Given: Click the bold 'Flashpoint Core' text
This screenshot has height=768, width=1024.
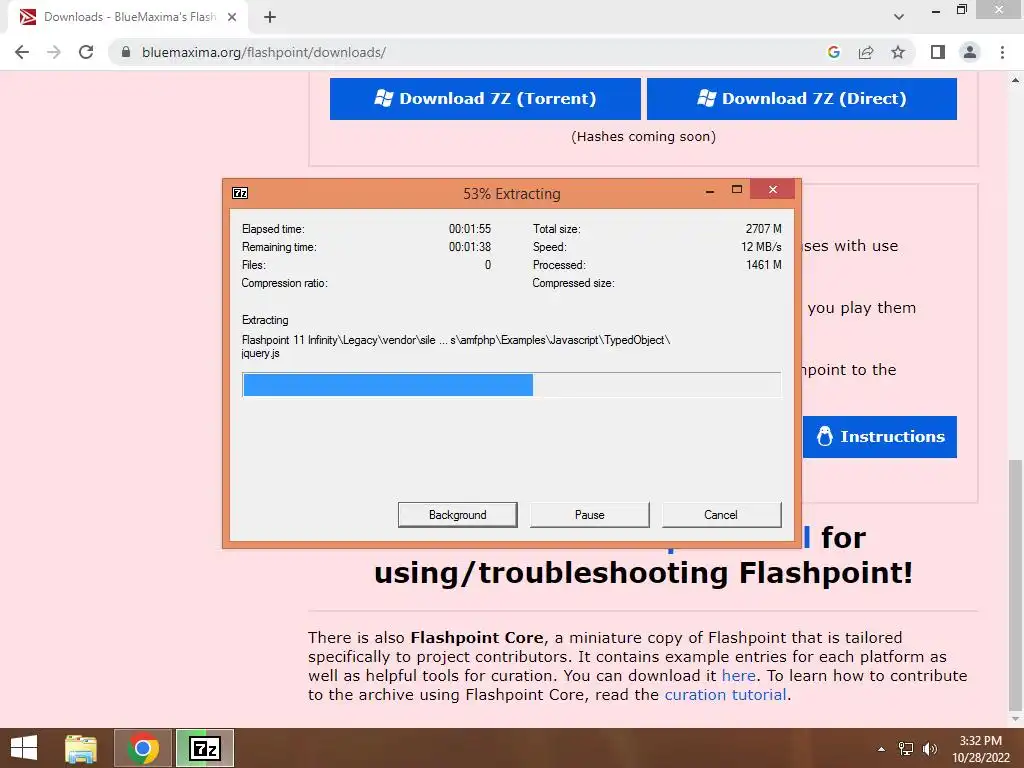Looking at the screenshot, I should pos(477,637).
